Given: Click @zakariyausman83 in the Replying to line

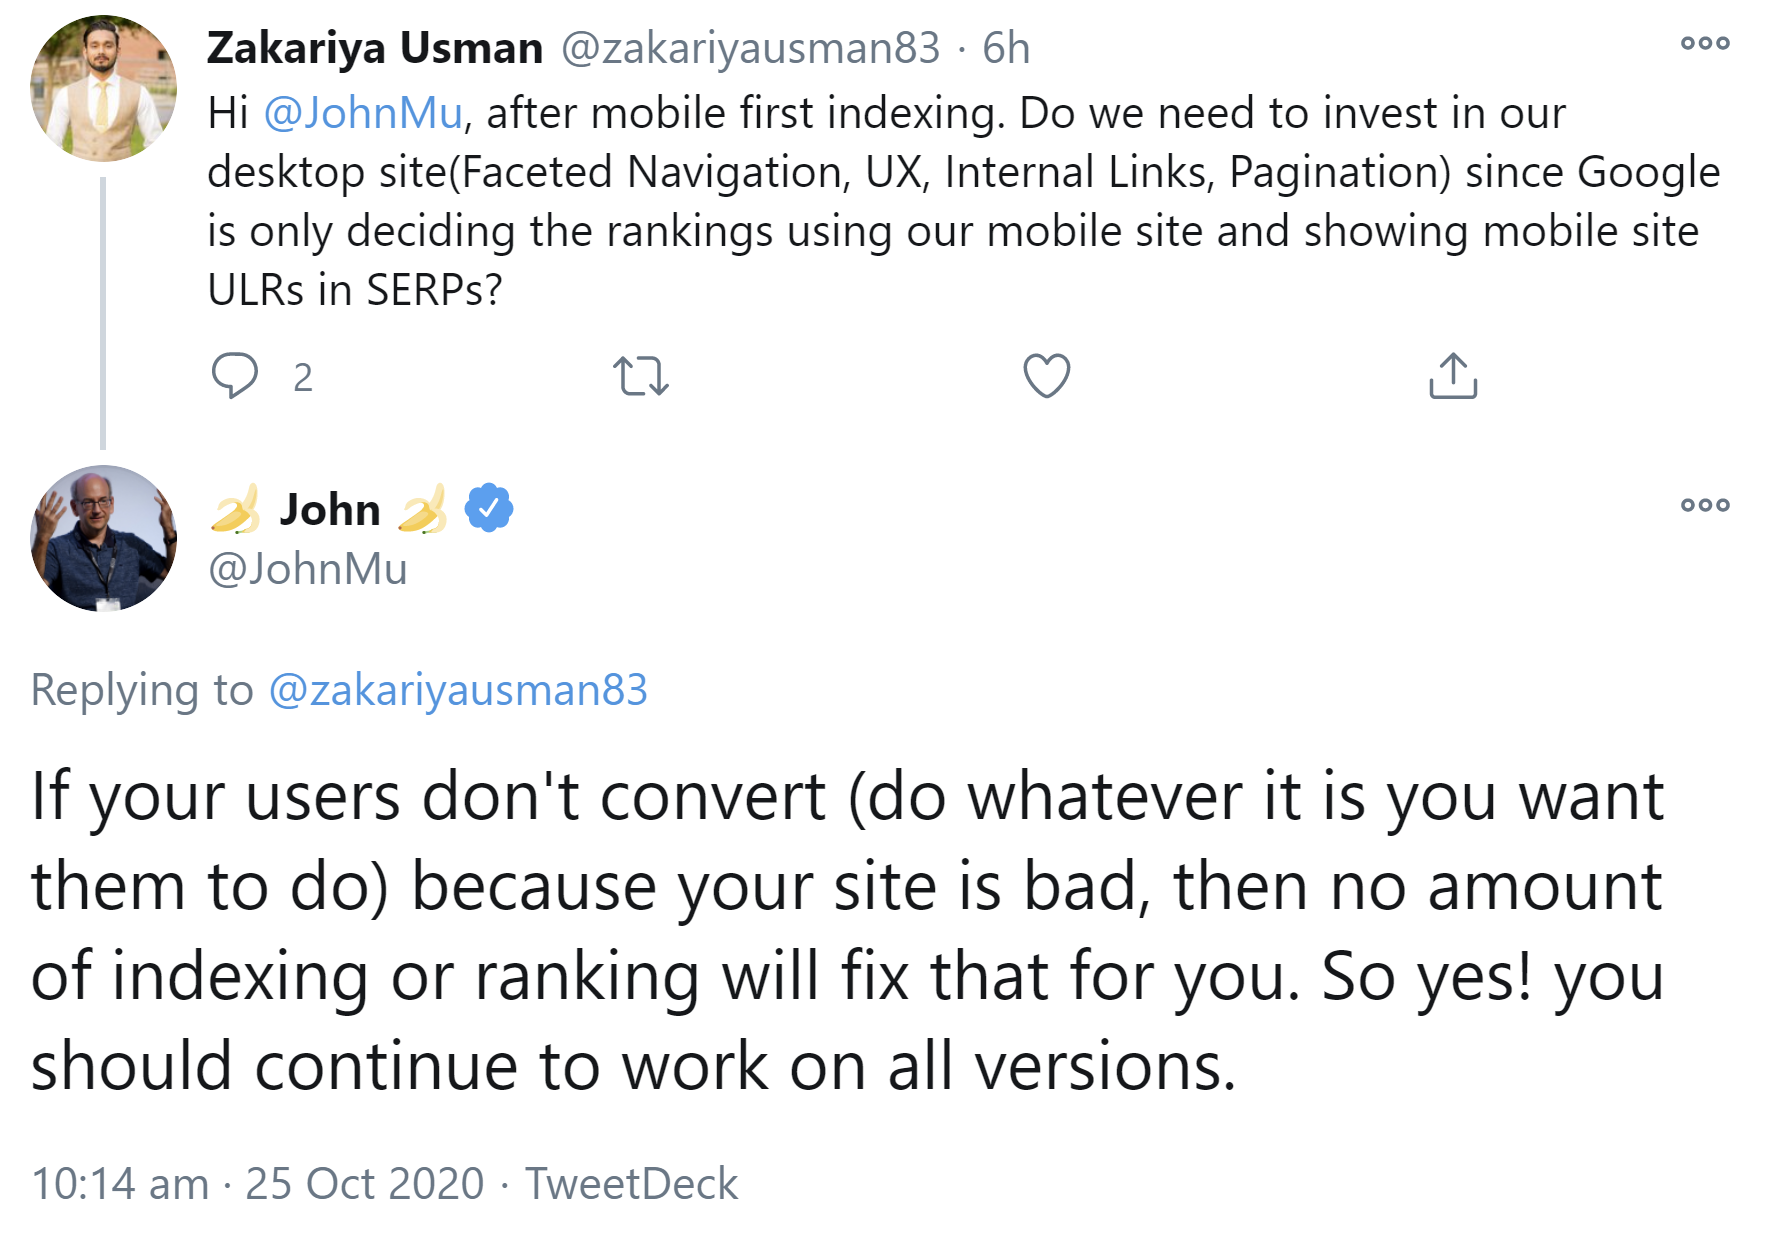Looking at the screenshot, I should pyautogui.click(x=458, y=690).
